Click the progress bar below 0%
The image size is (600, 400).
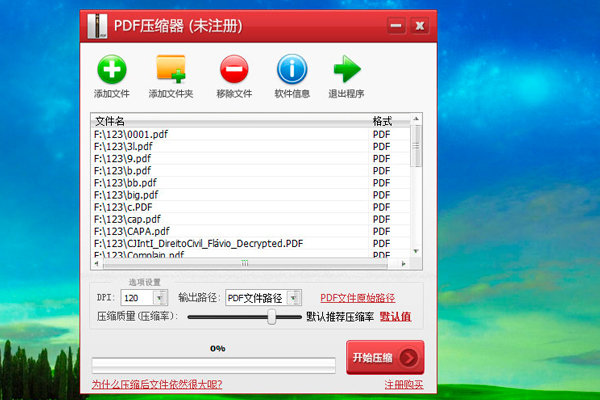(x=214, y=366)
